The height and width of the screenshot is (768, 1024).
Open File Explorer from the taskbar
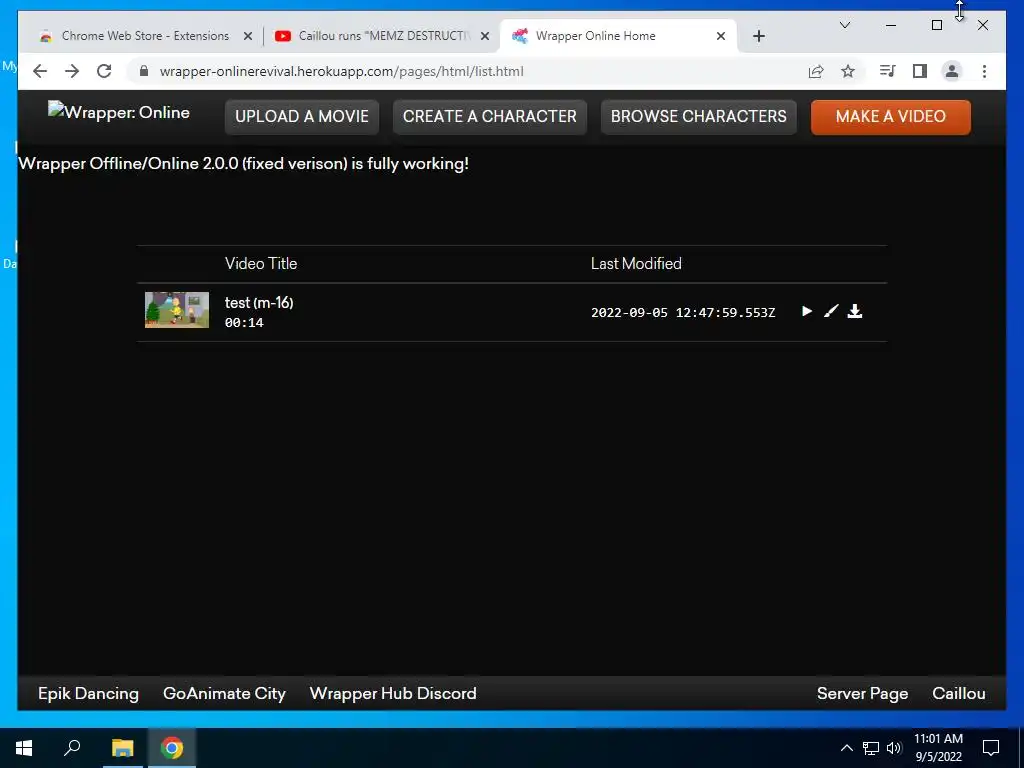(x=122, y=748)
